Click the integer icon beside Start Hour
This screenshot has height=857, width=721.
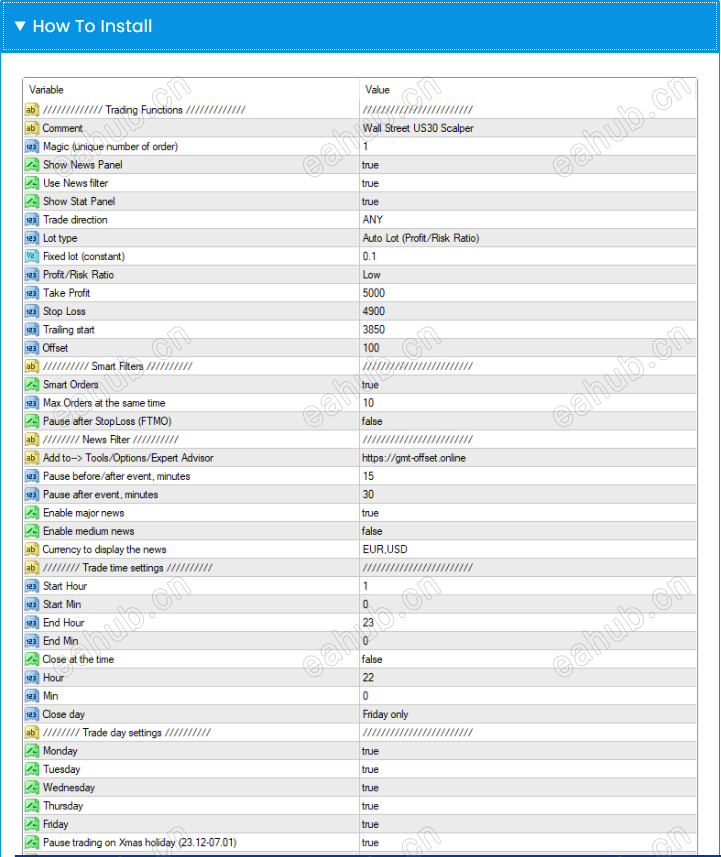point(32,586)
